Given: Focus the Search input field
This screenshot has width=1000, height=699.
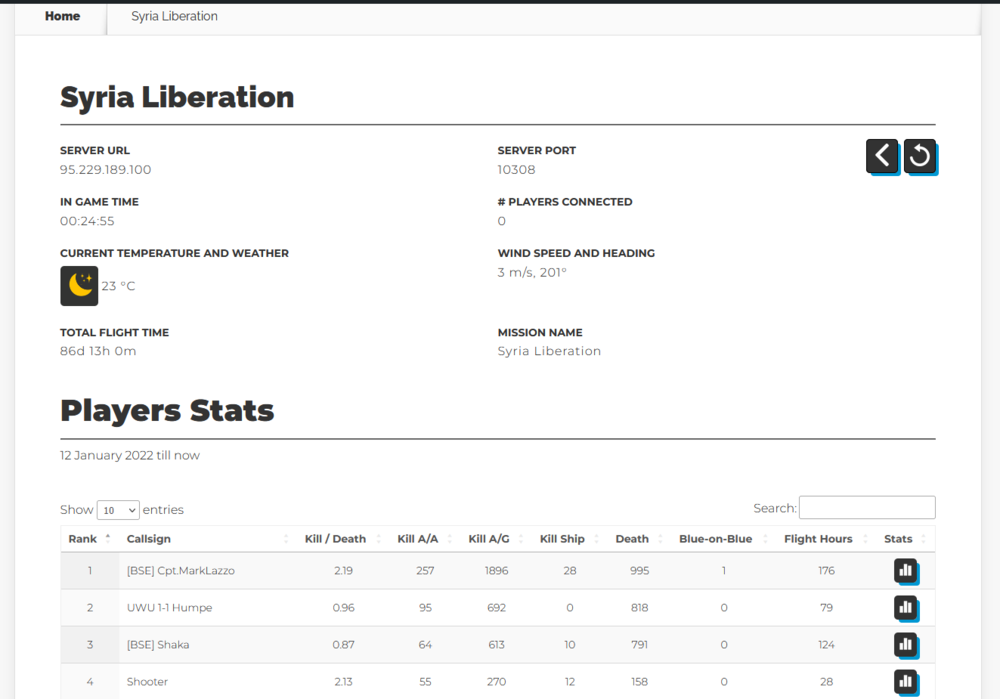Looking at the screenshot, I should click(867, 508).
